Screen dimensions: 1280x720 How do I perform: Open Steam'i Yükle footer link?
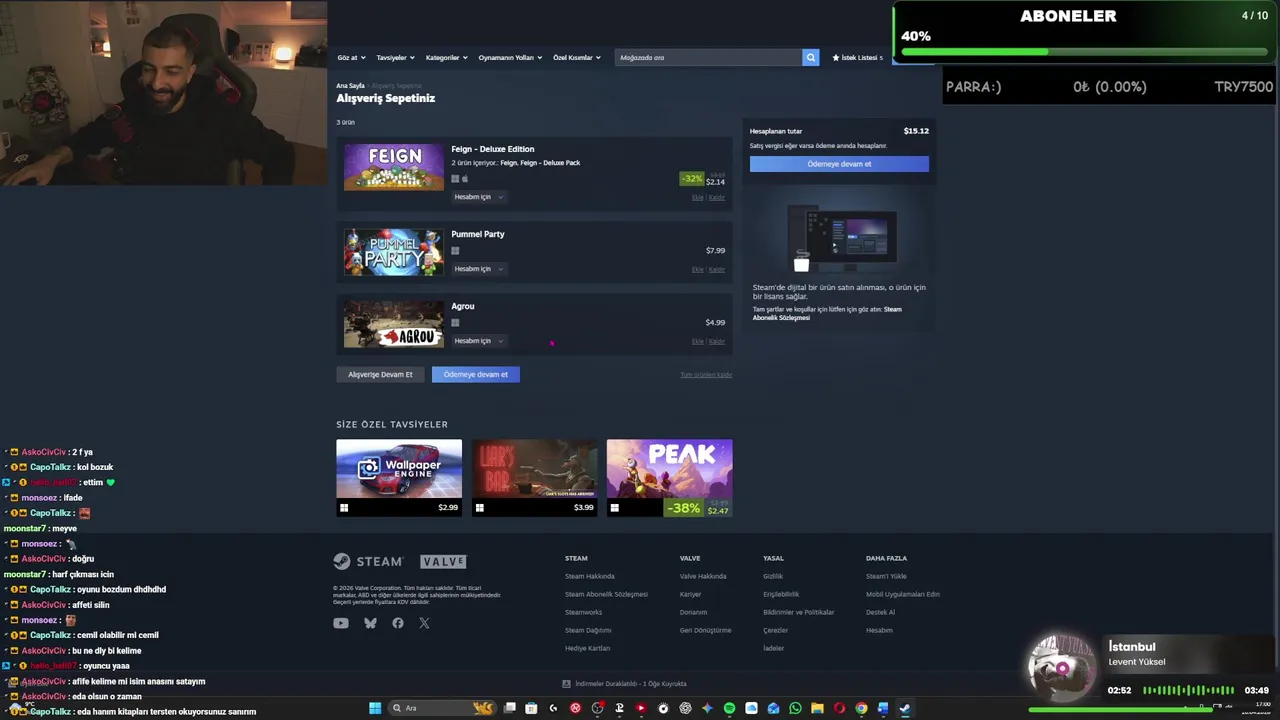coord(886,576)
